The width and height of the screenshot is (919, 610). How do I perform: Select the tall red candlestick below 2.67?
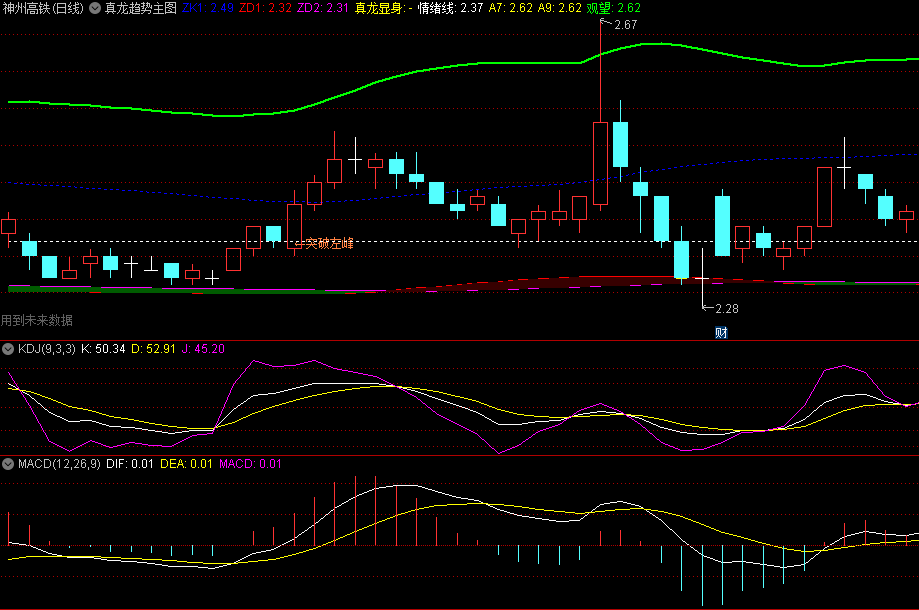(600, 163)
